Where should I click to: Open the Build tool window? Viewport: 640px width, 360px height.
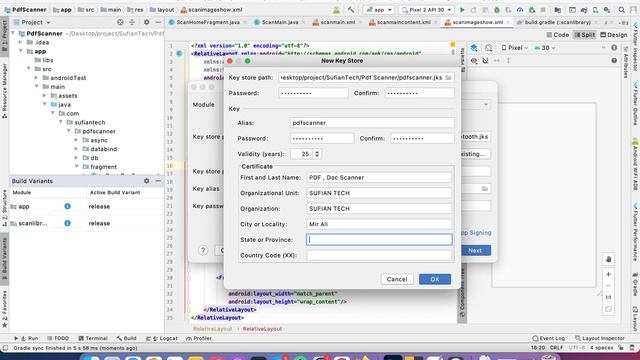[x=126, y=338]
